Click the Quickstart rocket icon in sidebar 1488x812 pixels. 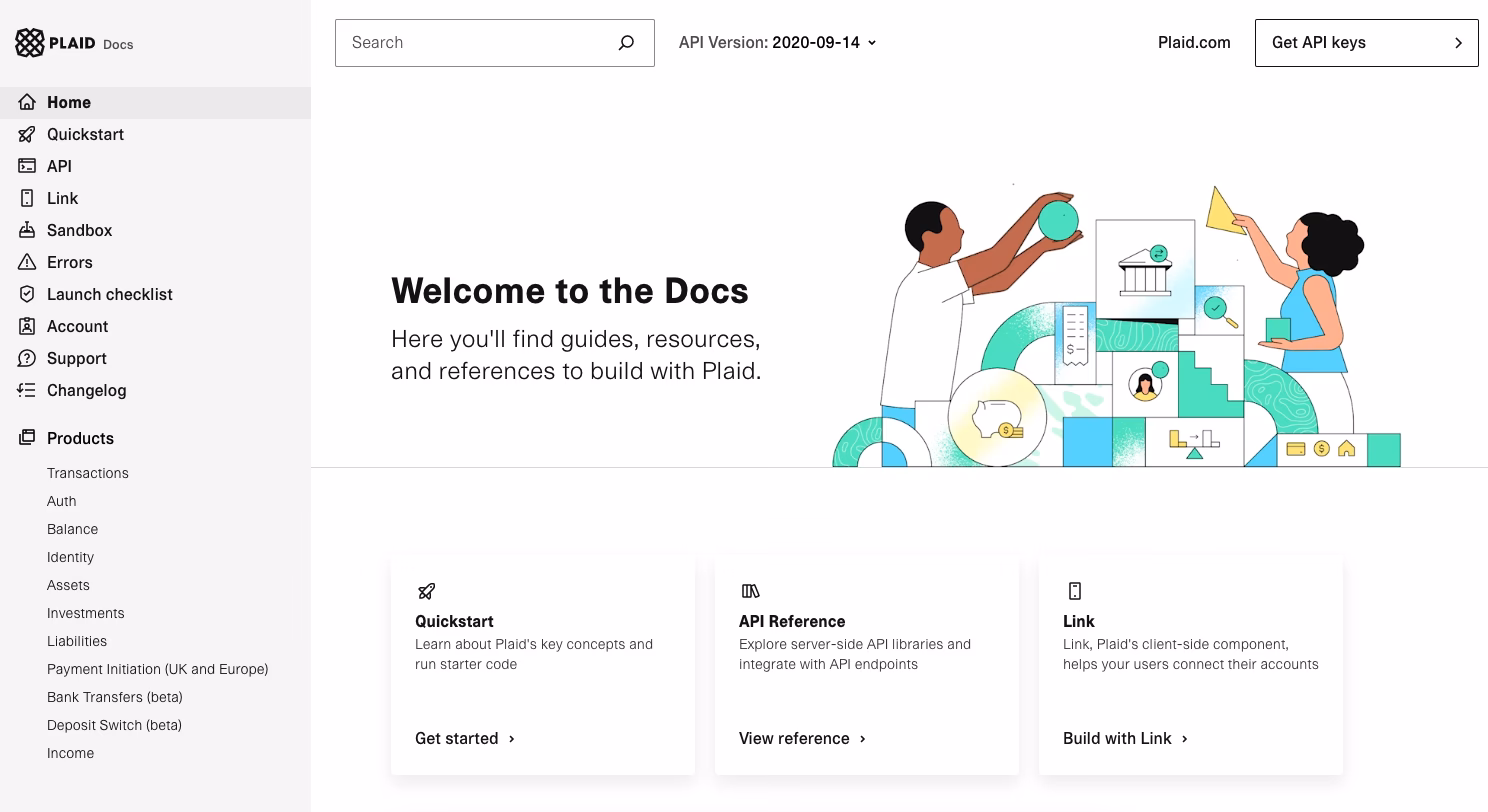(27, 134)
